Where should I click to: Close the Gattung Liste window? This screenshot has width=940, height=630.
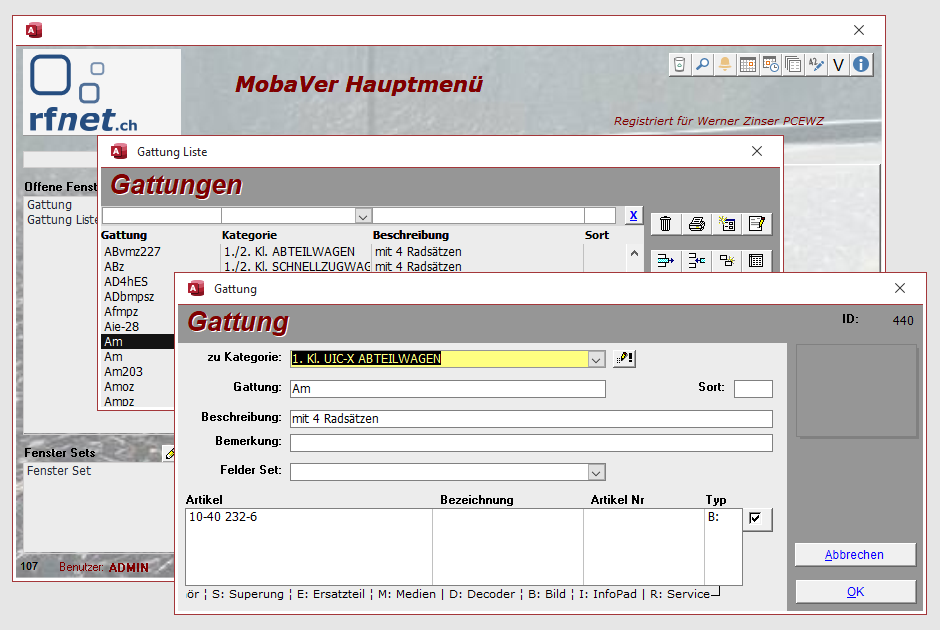tap(757, 151)
